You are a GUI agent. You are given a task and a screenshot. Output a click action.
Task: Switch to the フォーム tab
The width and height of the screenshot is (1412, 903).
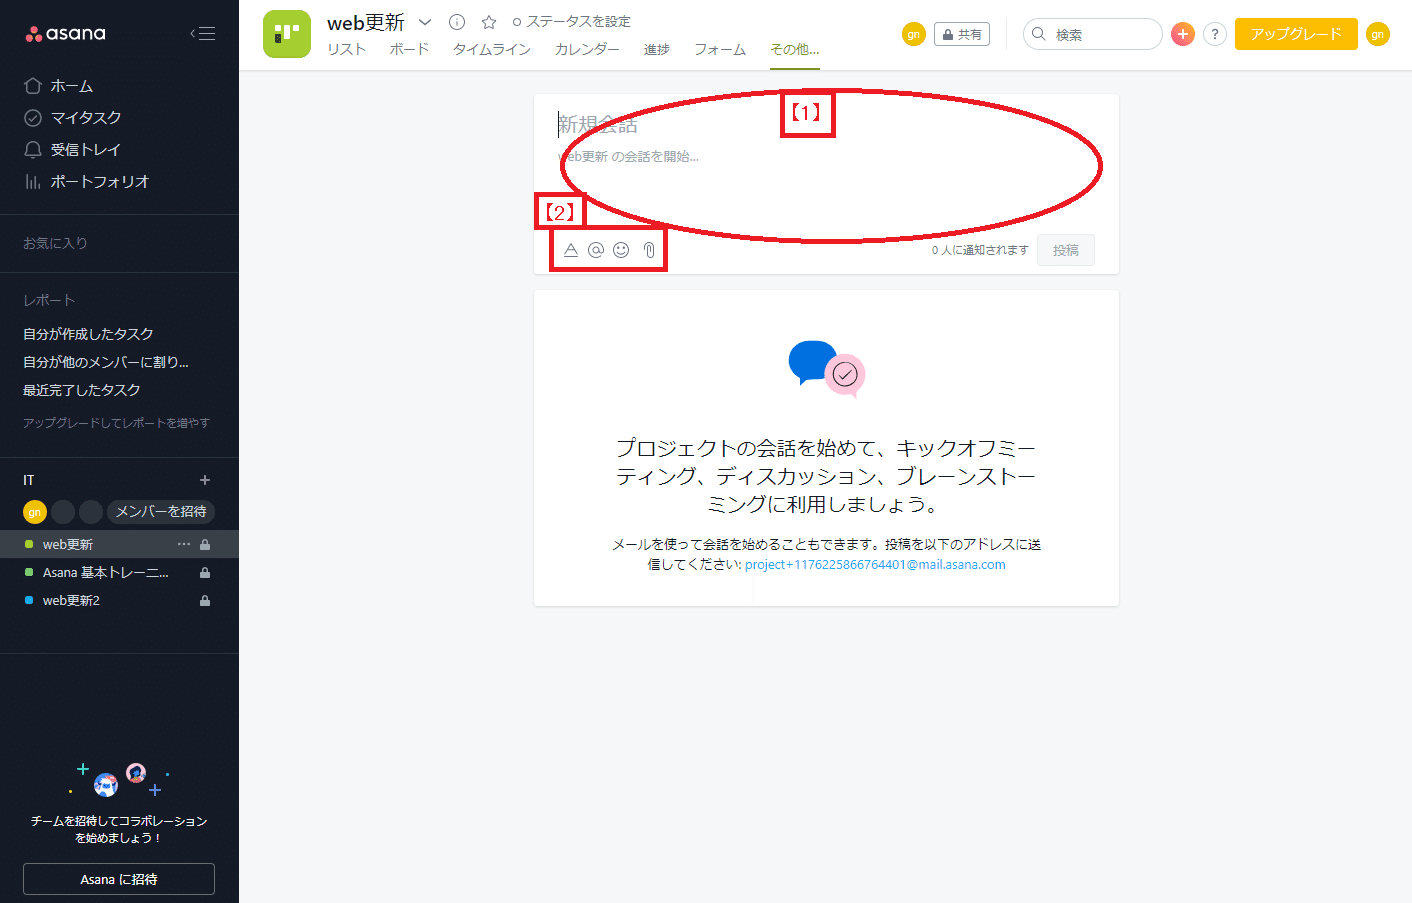coord(720,49)
